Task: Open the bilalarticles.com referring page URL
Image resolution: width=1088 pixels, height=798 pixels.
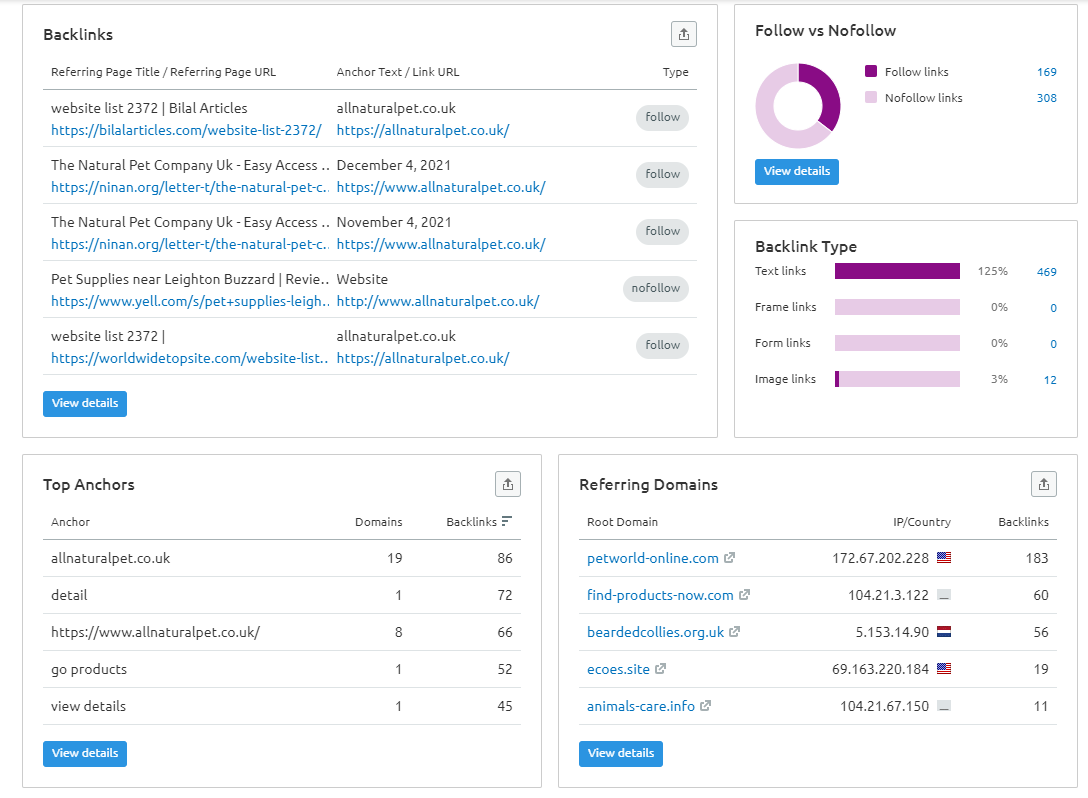Action: tap(186, 131)
